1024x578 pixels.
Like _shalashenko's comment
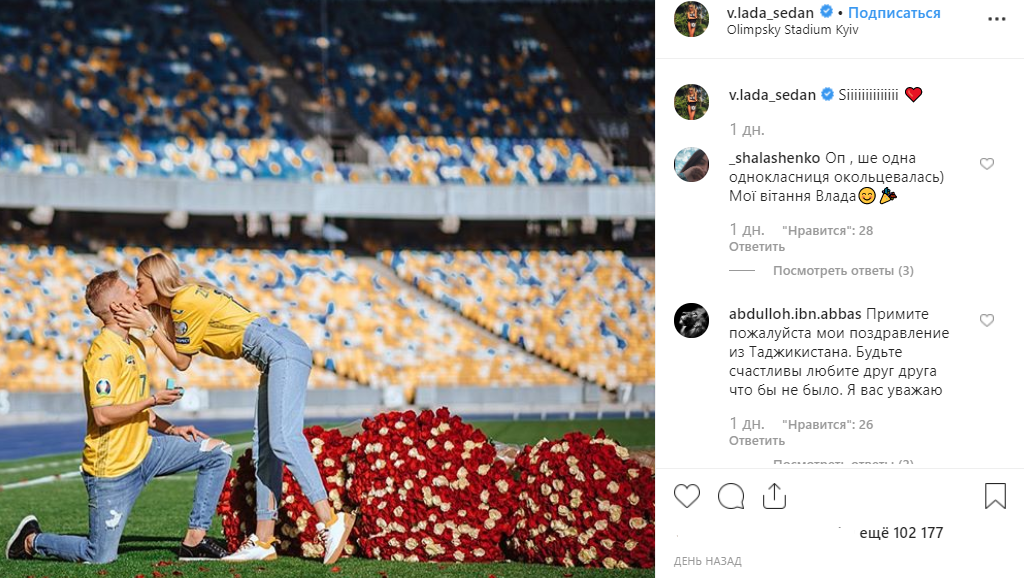point(987,164)
